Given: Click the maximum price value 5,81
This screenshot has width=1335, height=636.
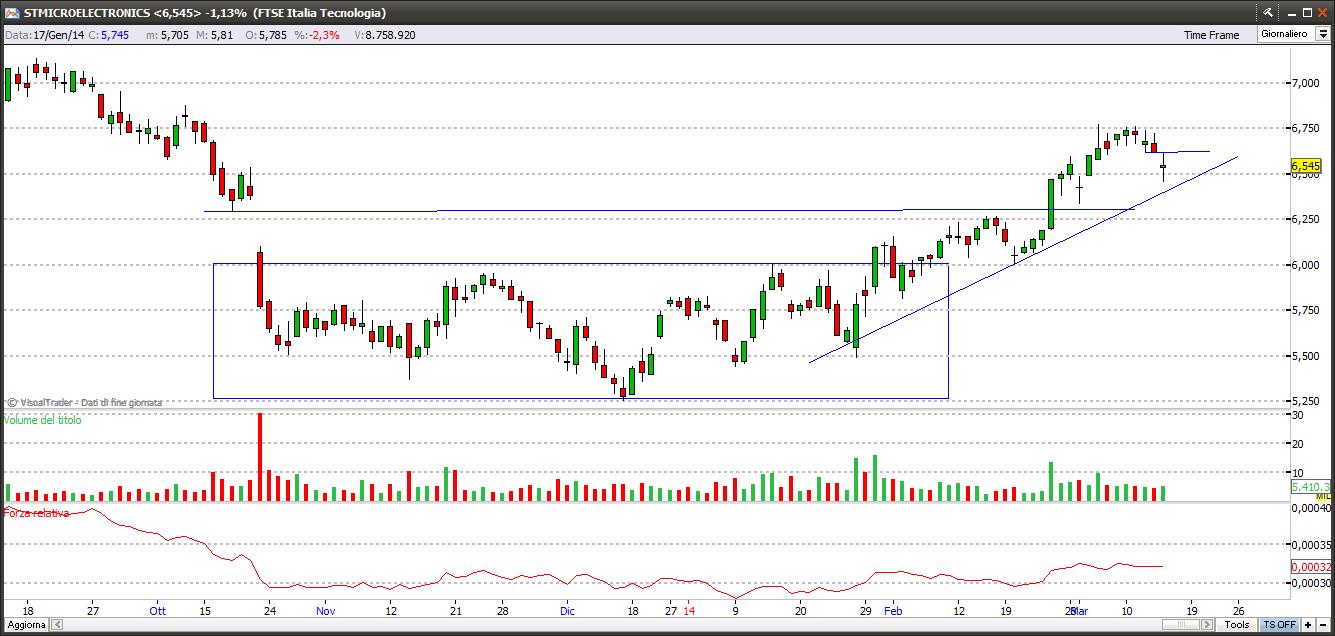Looking at the screenshot, I should pos(221,34).
